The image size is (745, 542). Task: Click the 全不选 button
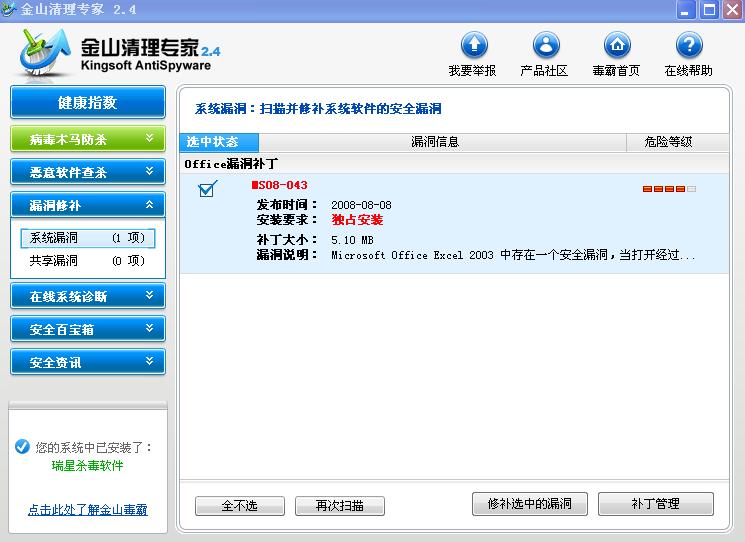coord(240,505)
